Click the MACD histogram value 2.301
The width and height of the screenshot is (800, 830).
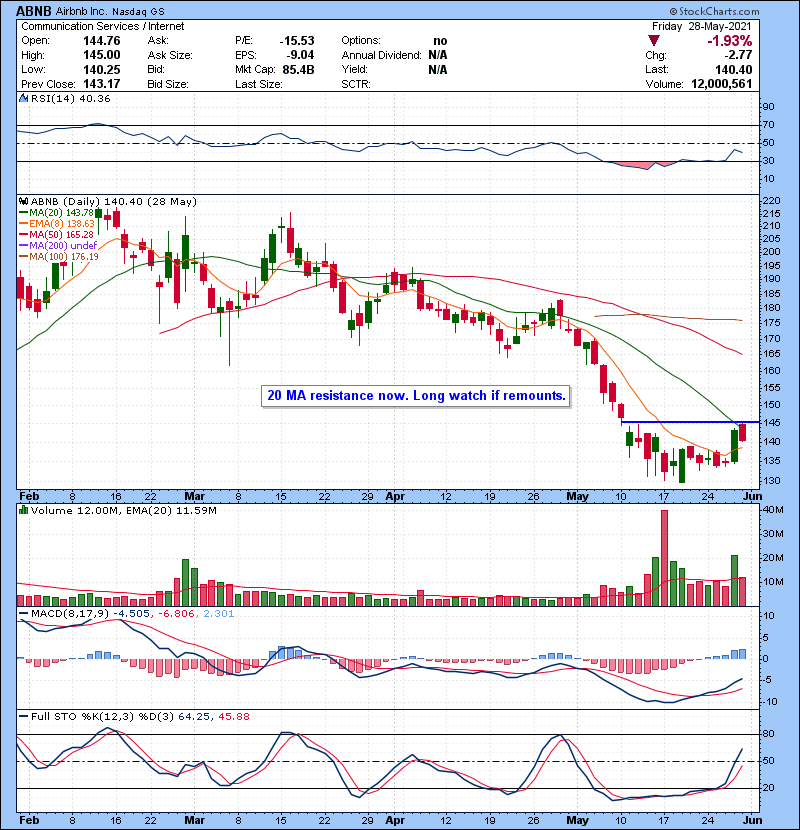218,614
